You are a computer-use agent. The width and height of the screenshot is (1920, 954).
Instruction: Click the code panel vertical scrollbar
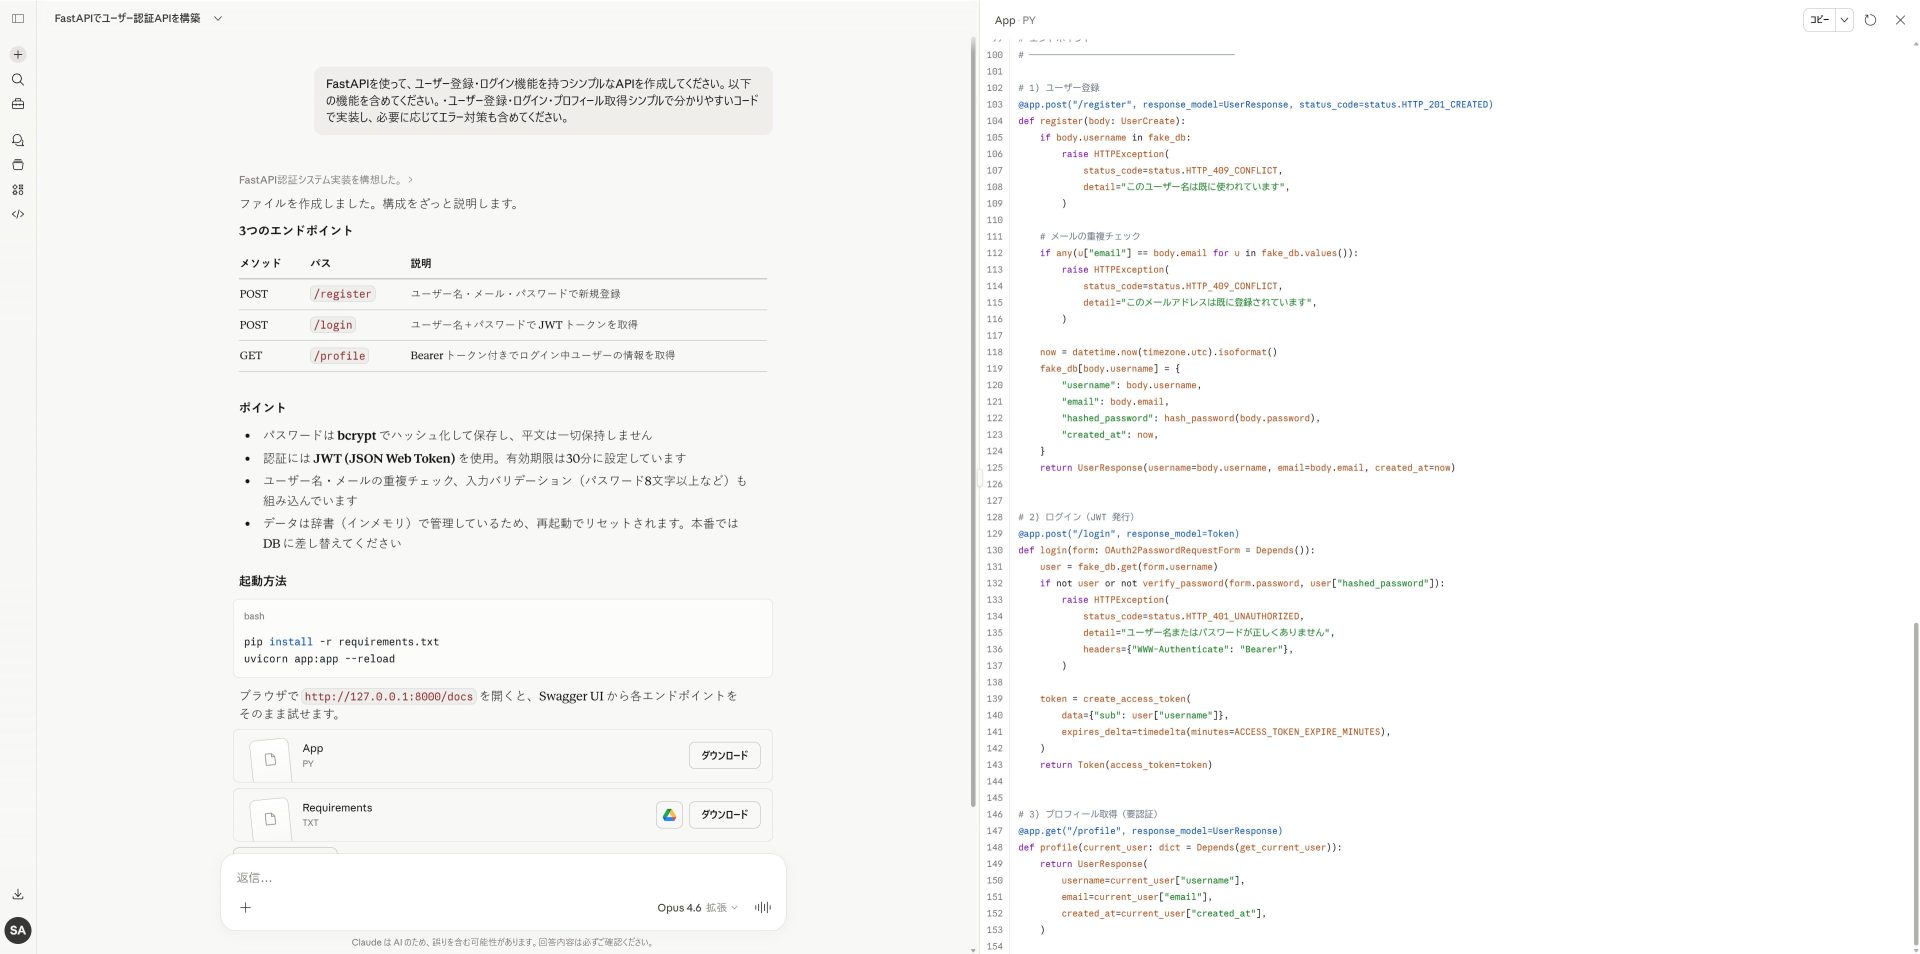[x=1915, y=780]
